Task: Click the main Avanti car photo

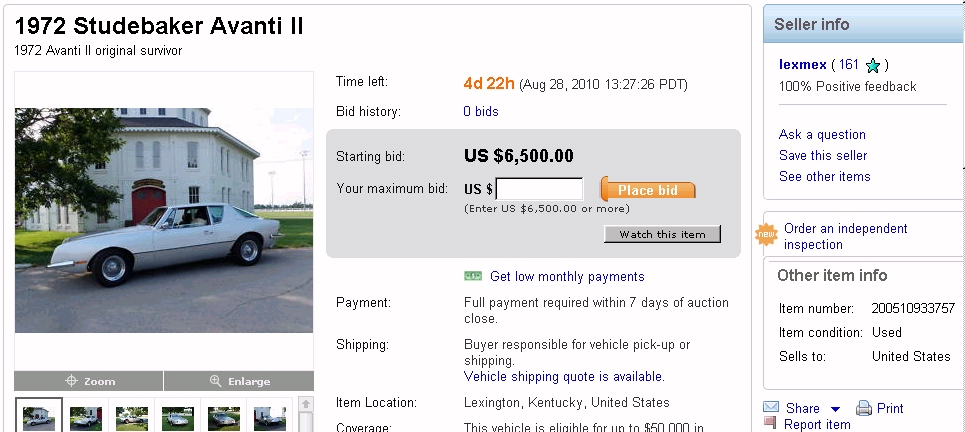Action: tap(164, 220)
